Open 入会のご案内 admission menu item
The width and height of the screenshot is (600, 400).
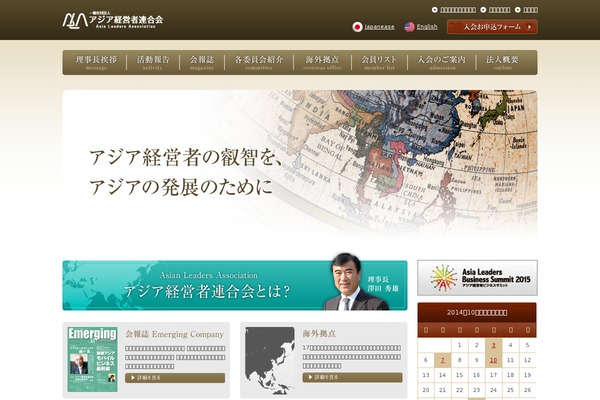tap(442, 62)
